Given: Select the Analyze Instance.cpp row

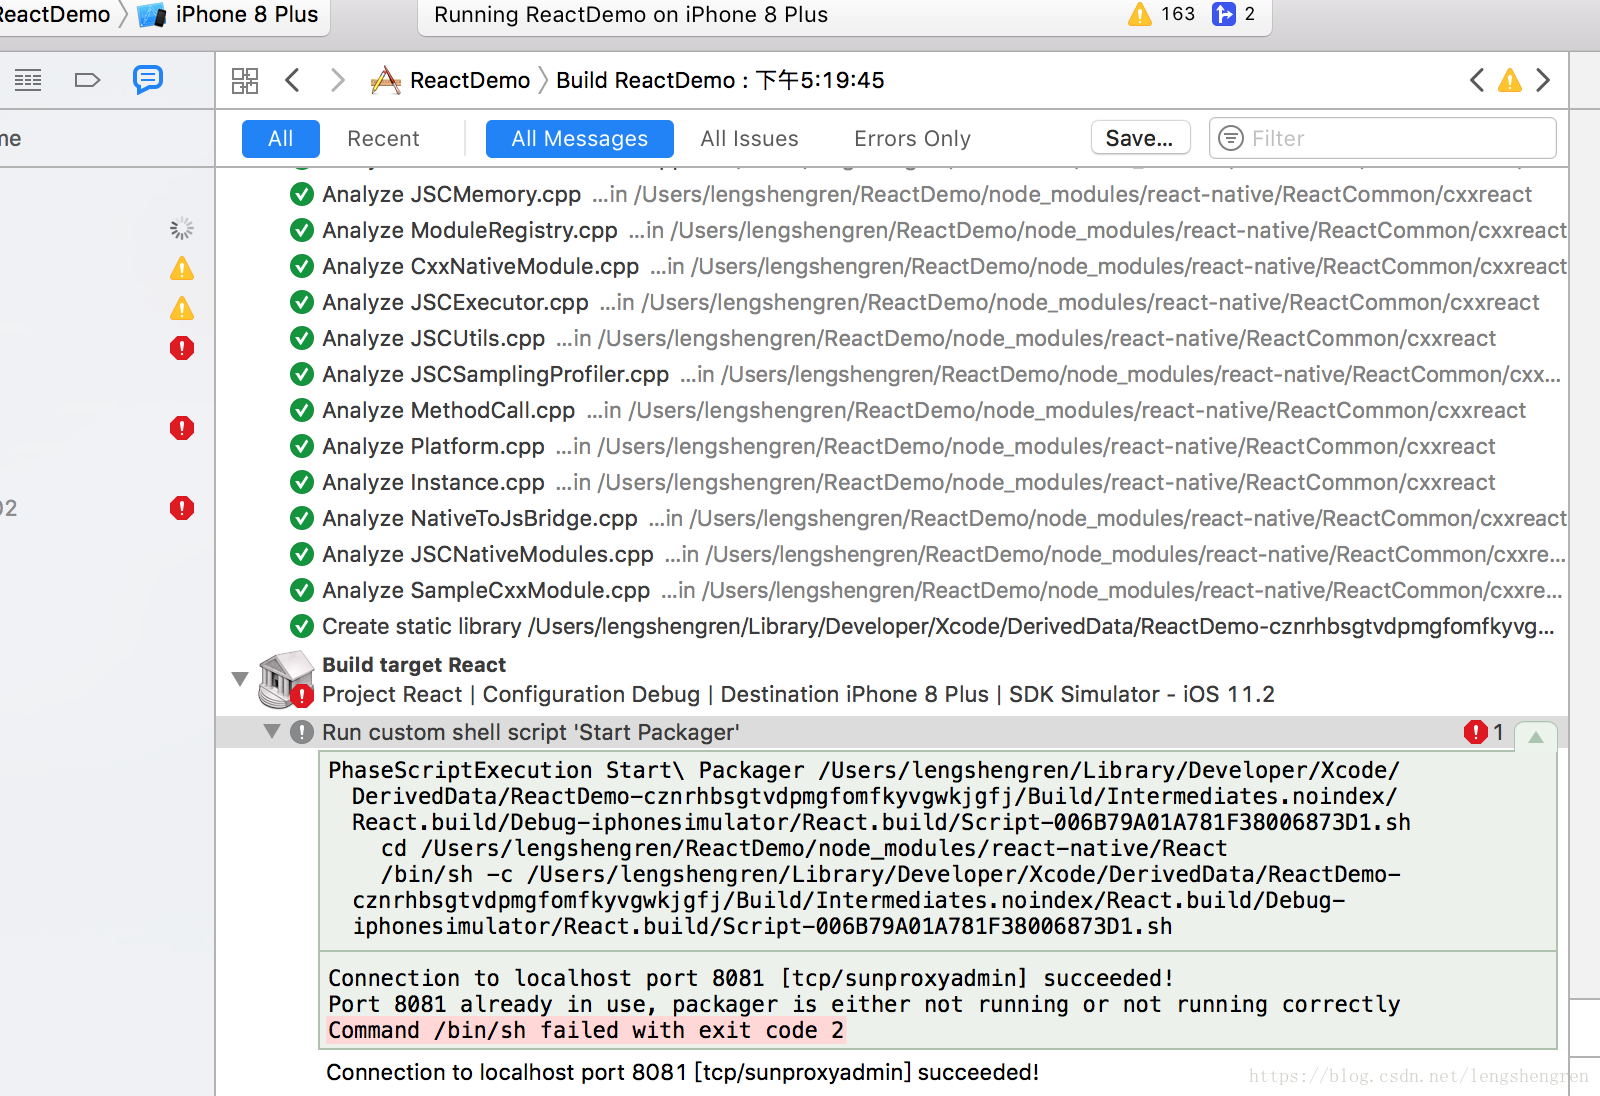Looking at the screenshot, I should click(x=892, y=482).
